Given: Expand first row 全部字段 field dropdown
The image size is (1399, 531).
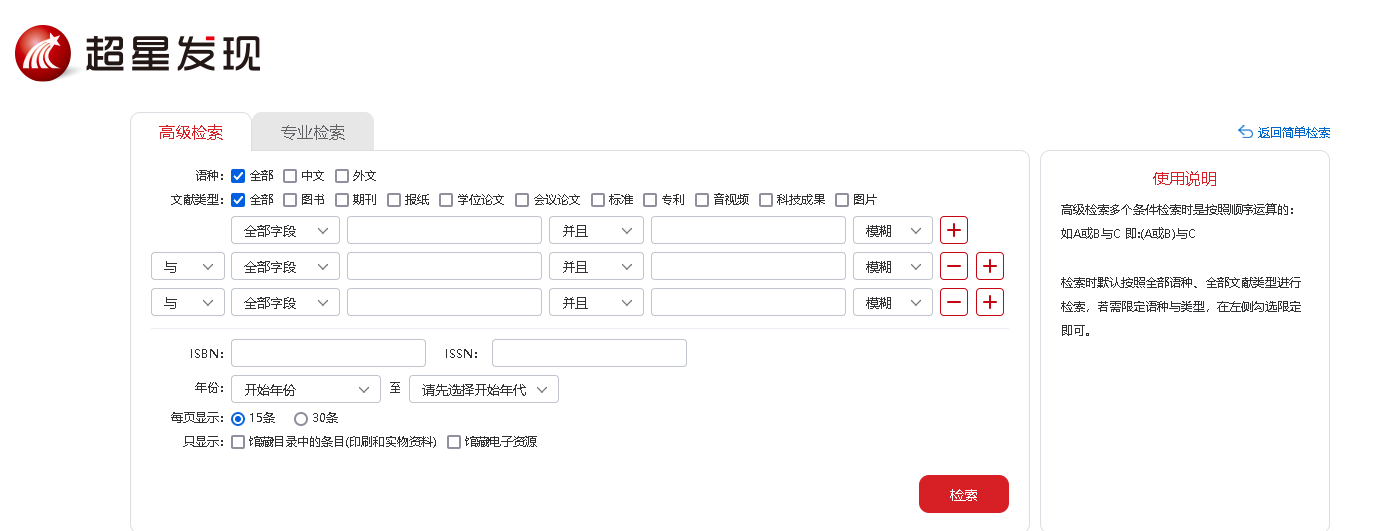Looking at the screenshot, I should tap(285, 230).
